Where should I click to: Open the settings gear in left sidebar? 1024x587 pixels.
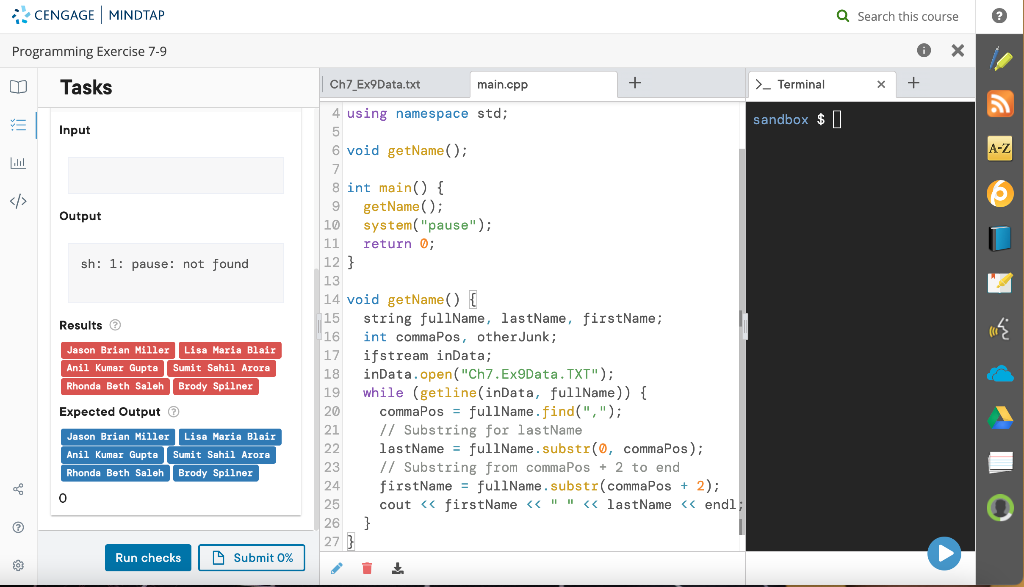(x=18, y=565)
